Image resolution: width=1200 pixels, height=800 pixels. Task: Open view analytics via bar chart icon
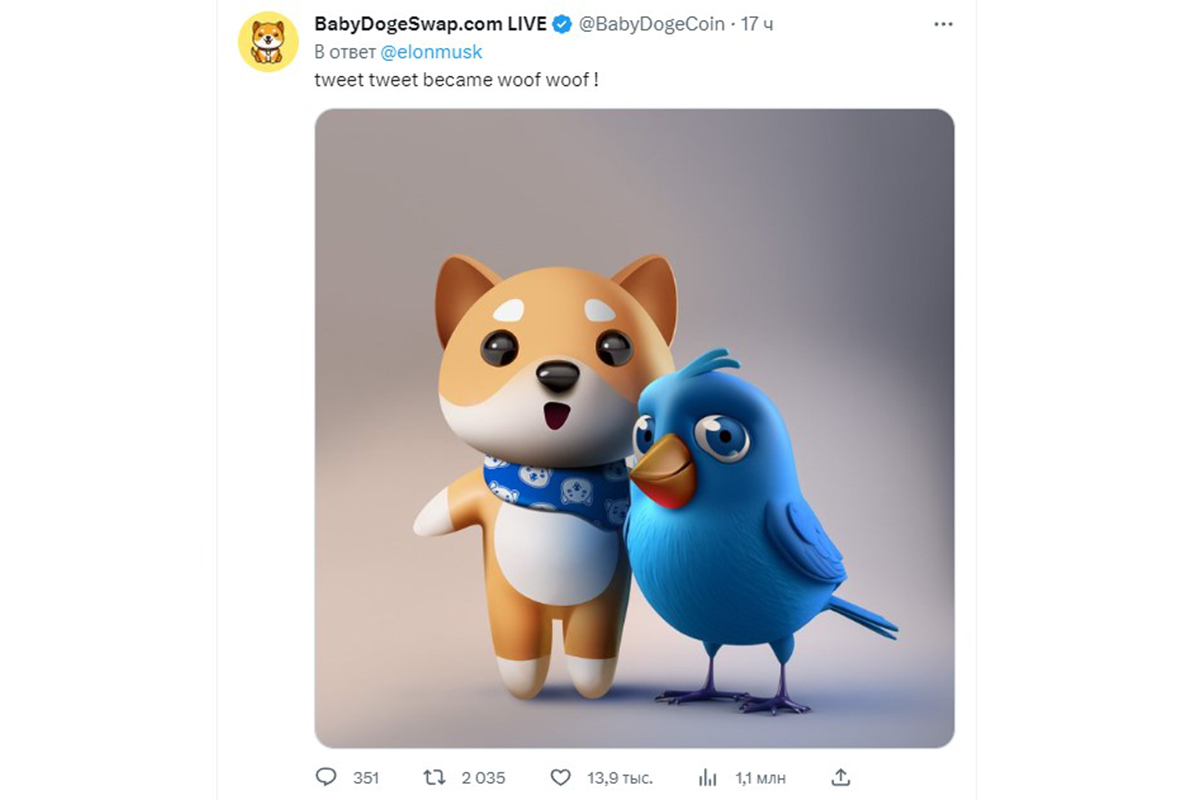tap(709, 777)
